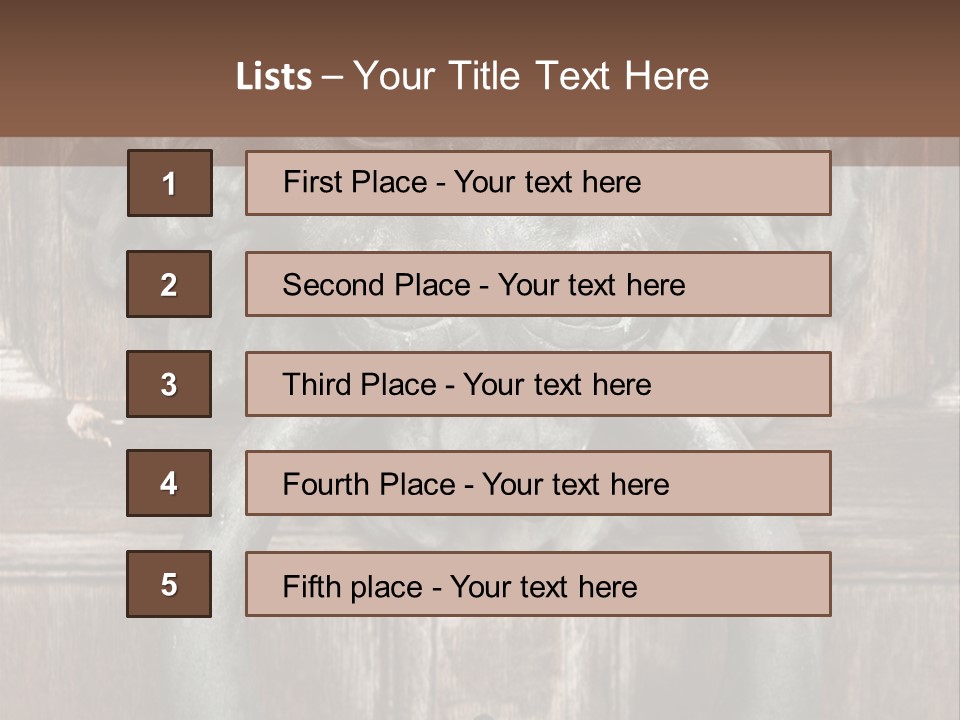Image resolution: width=960 pixels, height=720 pixels.
Task: Click 'Your text here' in fifth row
Action: [543, 586]
